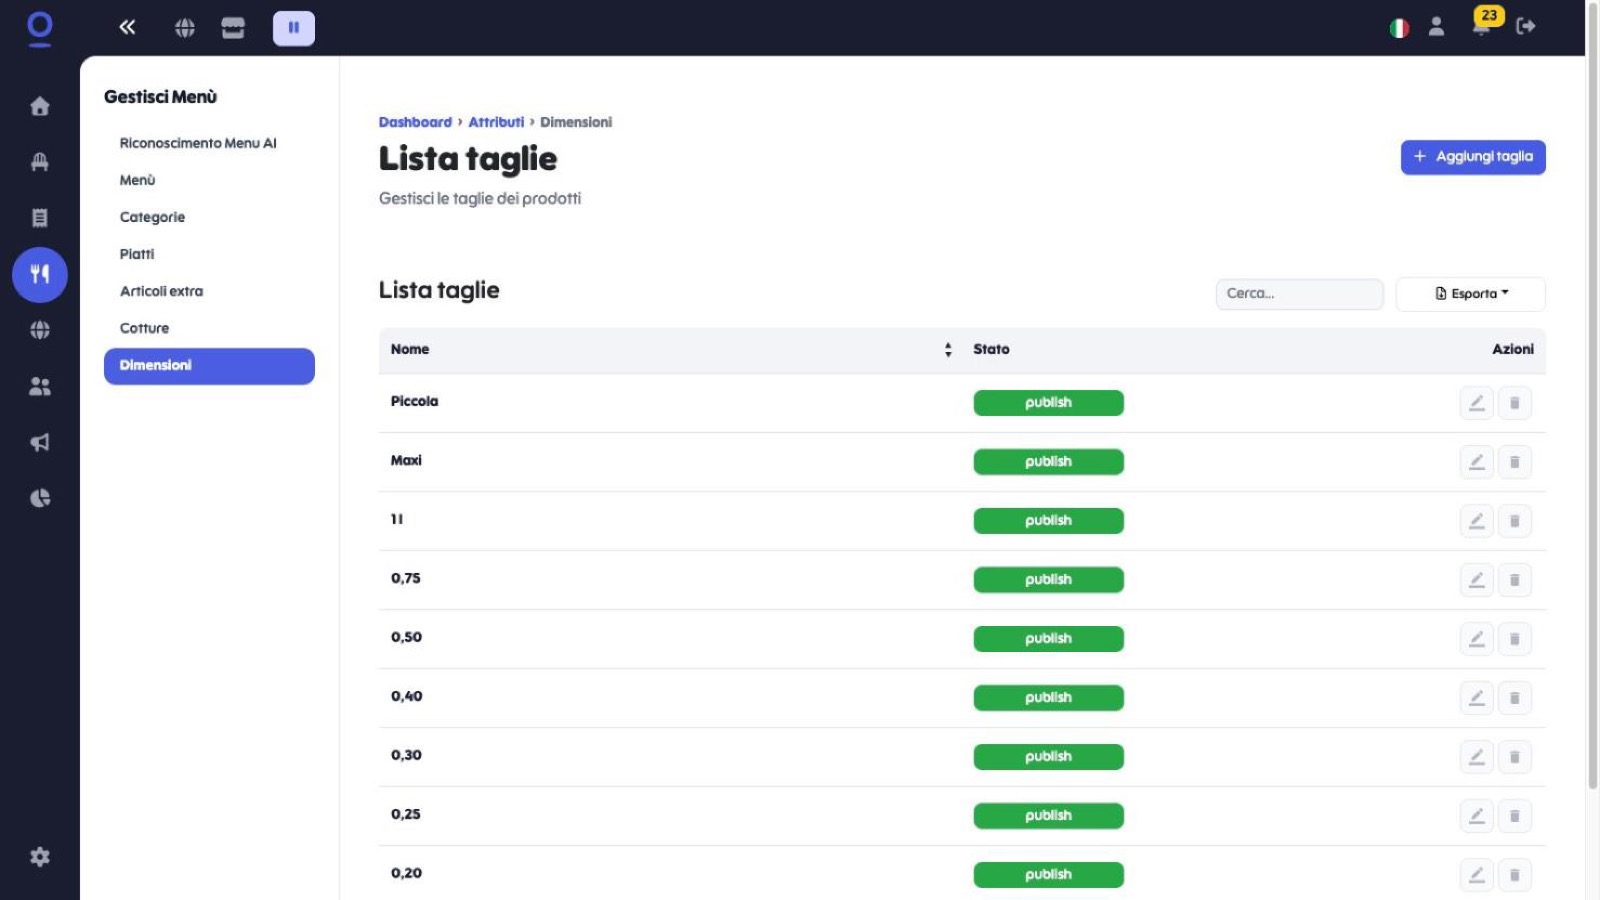
Task: Open the users group icon in the sidebar
Action: click(40, 386)
